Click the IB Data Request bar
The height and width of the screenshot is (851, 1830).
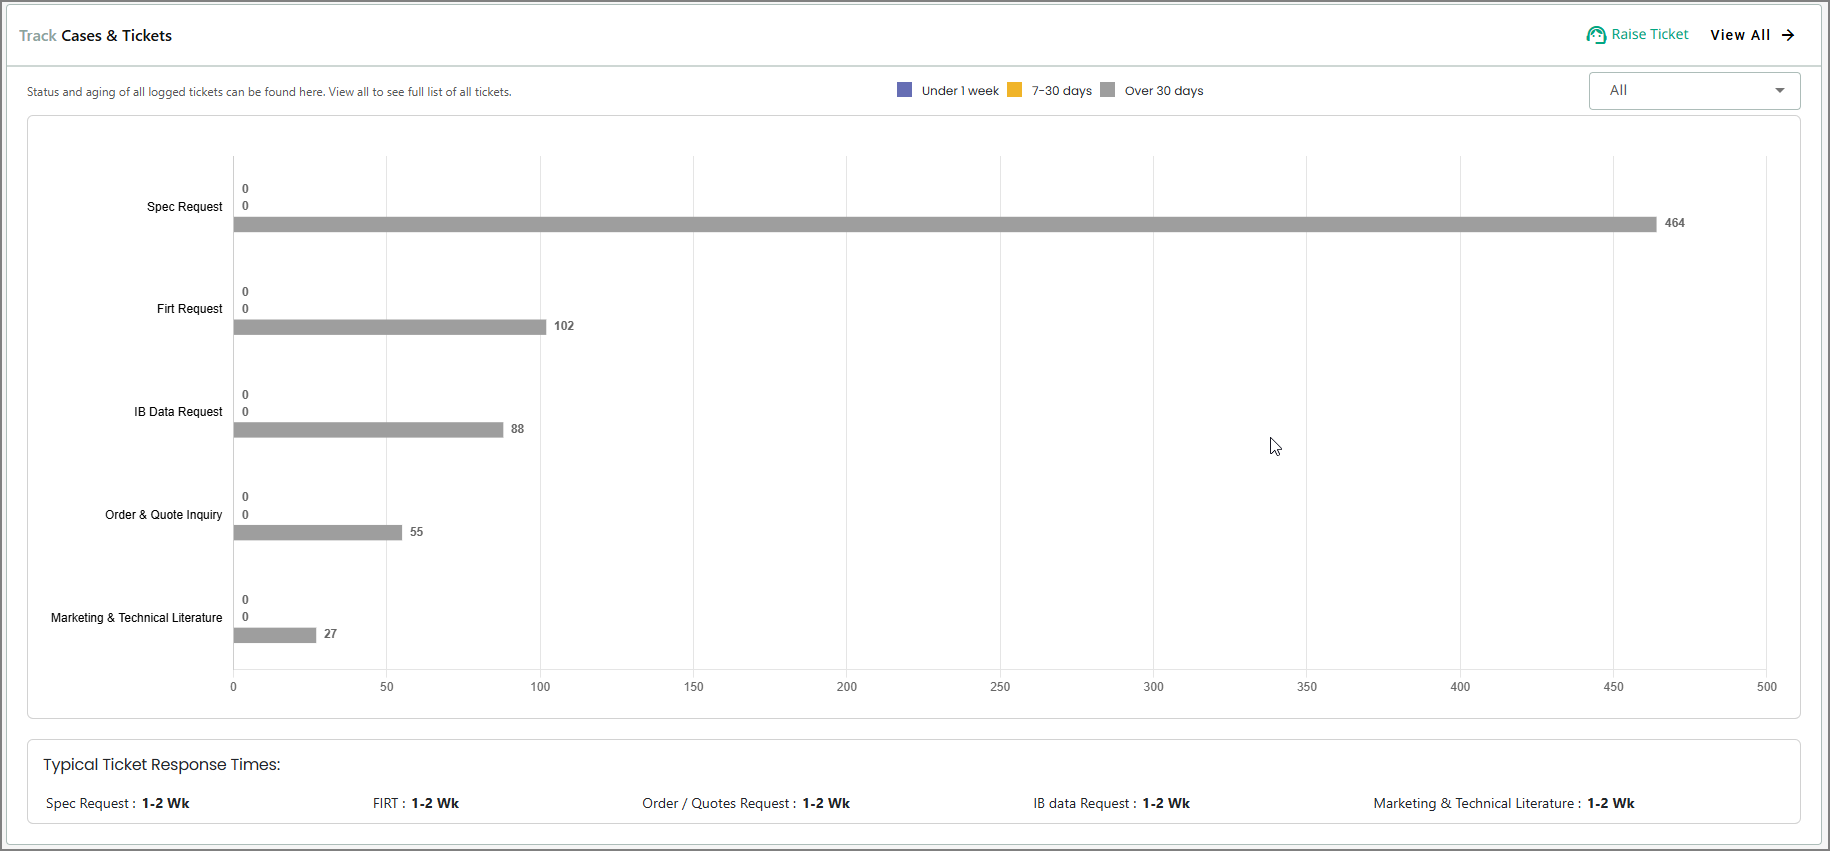(368, 430)
